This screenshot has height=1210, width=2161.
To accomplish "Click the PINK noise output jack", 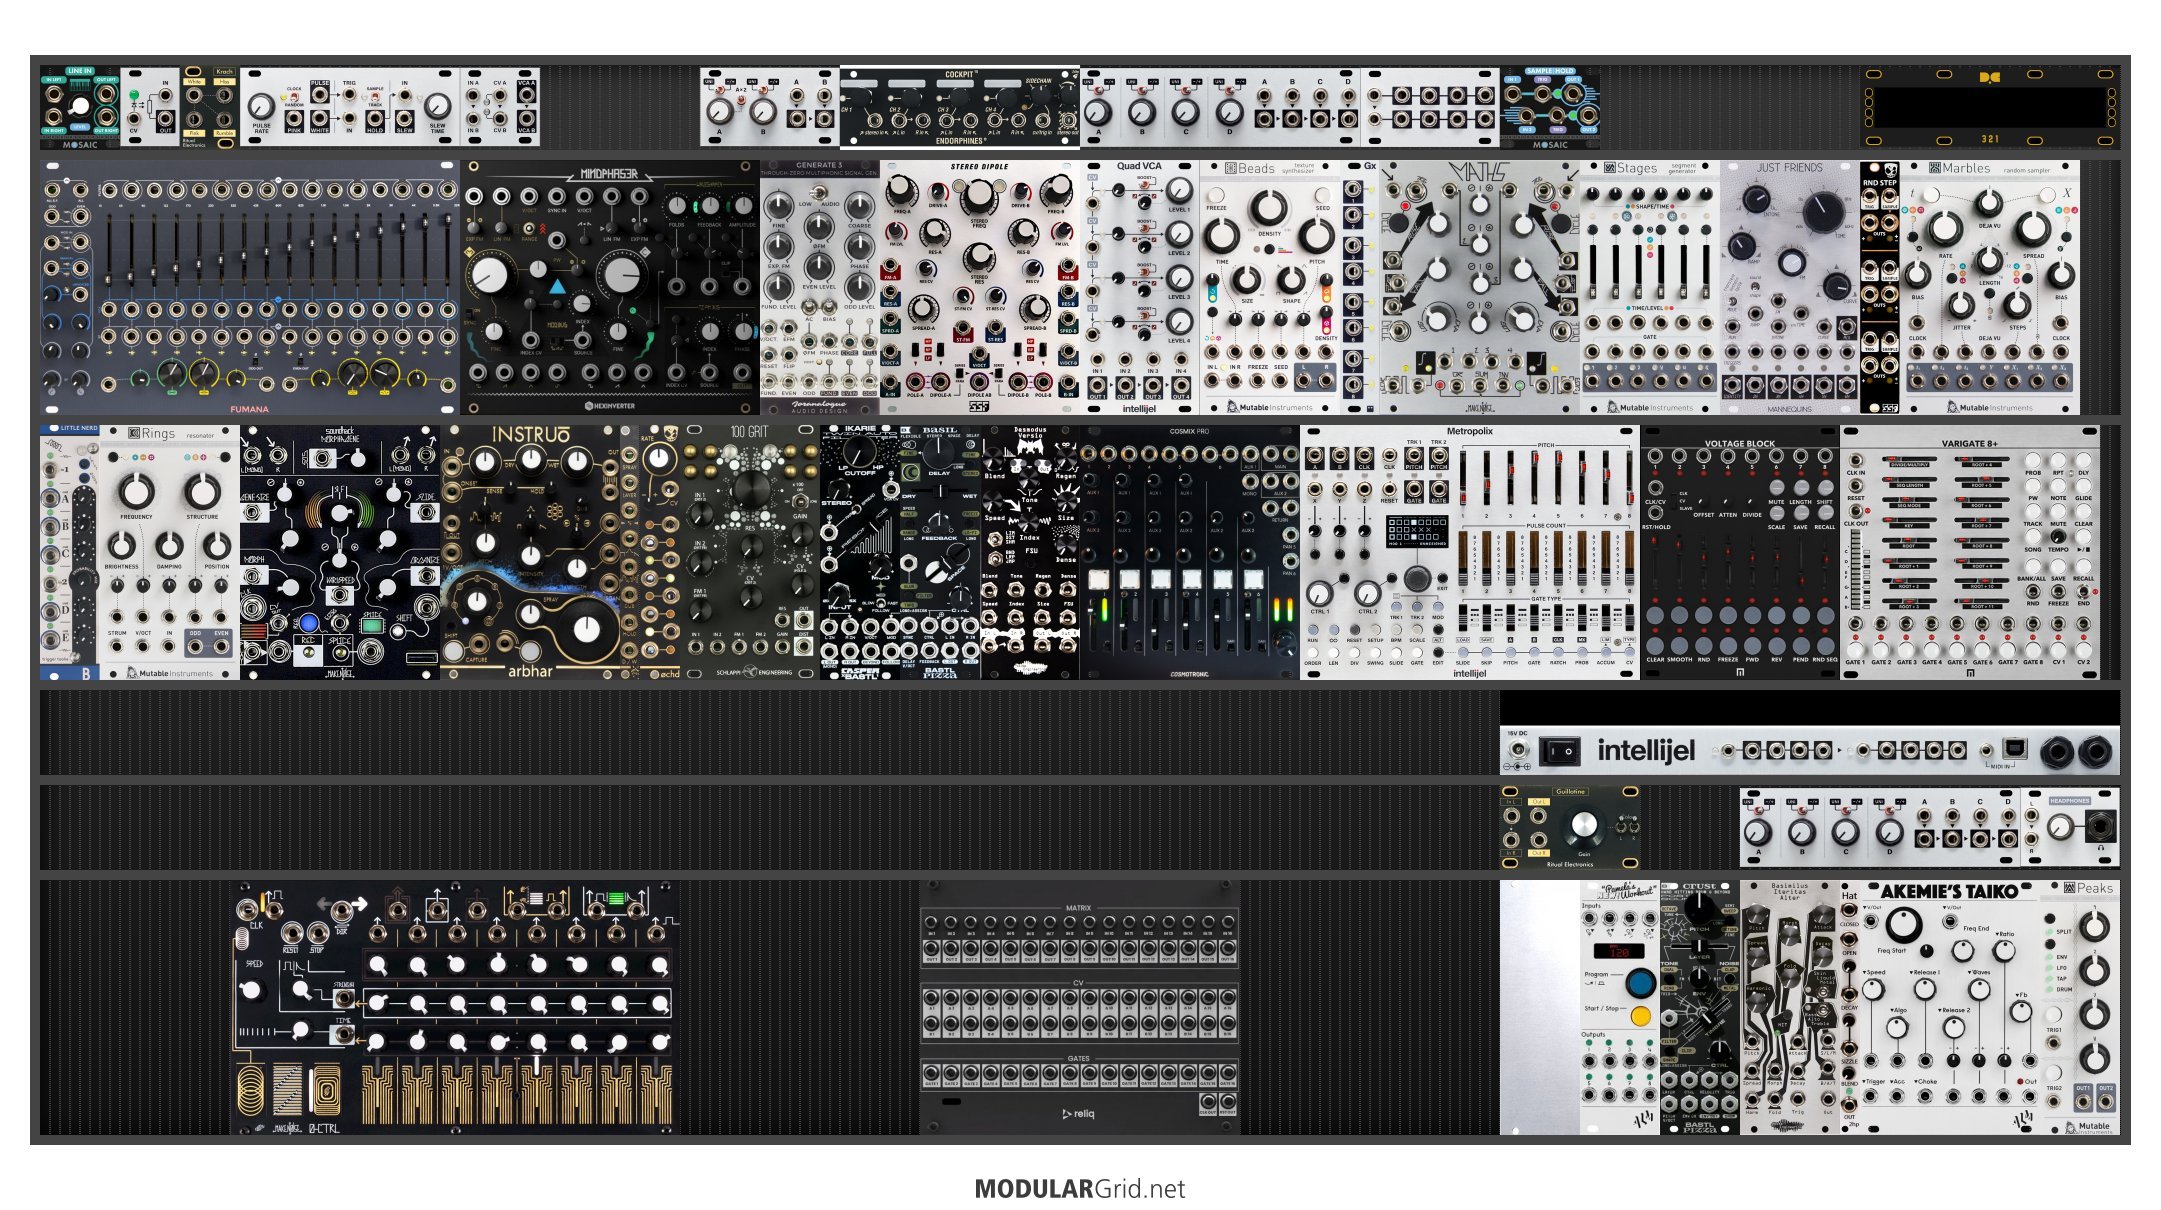I will [x=295, y=119].
